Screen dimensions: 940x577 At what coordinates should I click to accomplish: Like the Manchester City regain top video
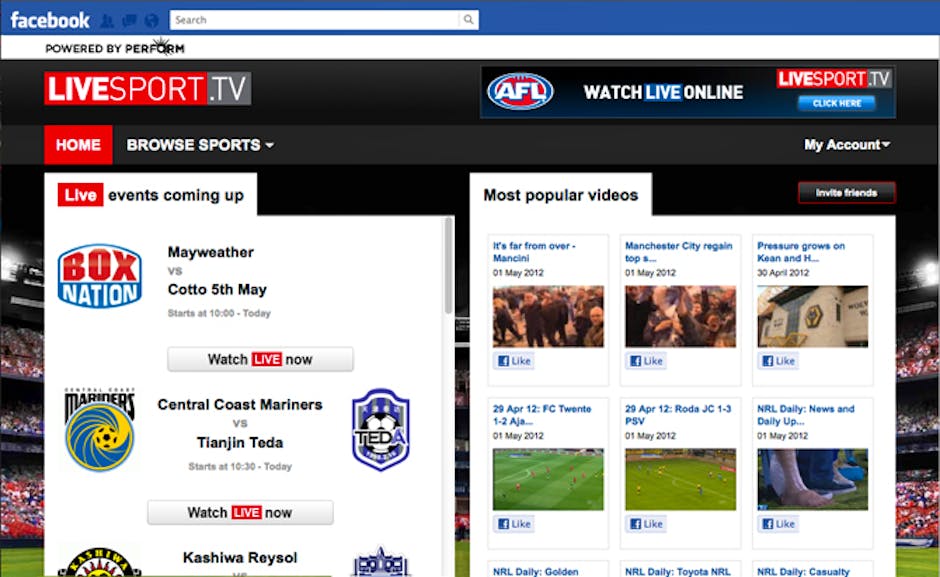click(x=646, y=361)
